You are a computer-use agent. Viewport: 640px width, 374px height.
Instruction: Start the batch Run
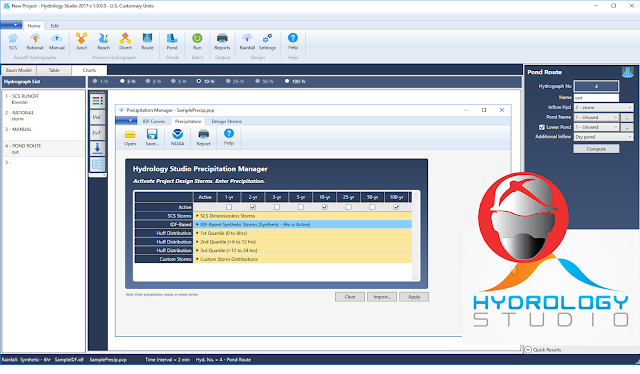tap(197, 42)
